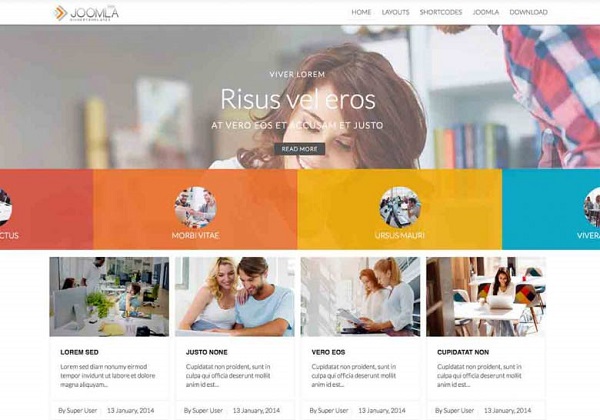Open the Cupidatat Non article title
This screenshot has width=600, height=420.
coord(463,352)
